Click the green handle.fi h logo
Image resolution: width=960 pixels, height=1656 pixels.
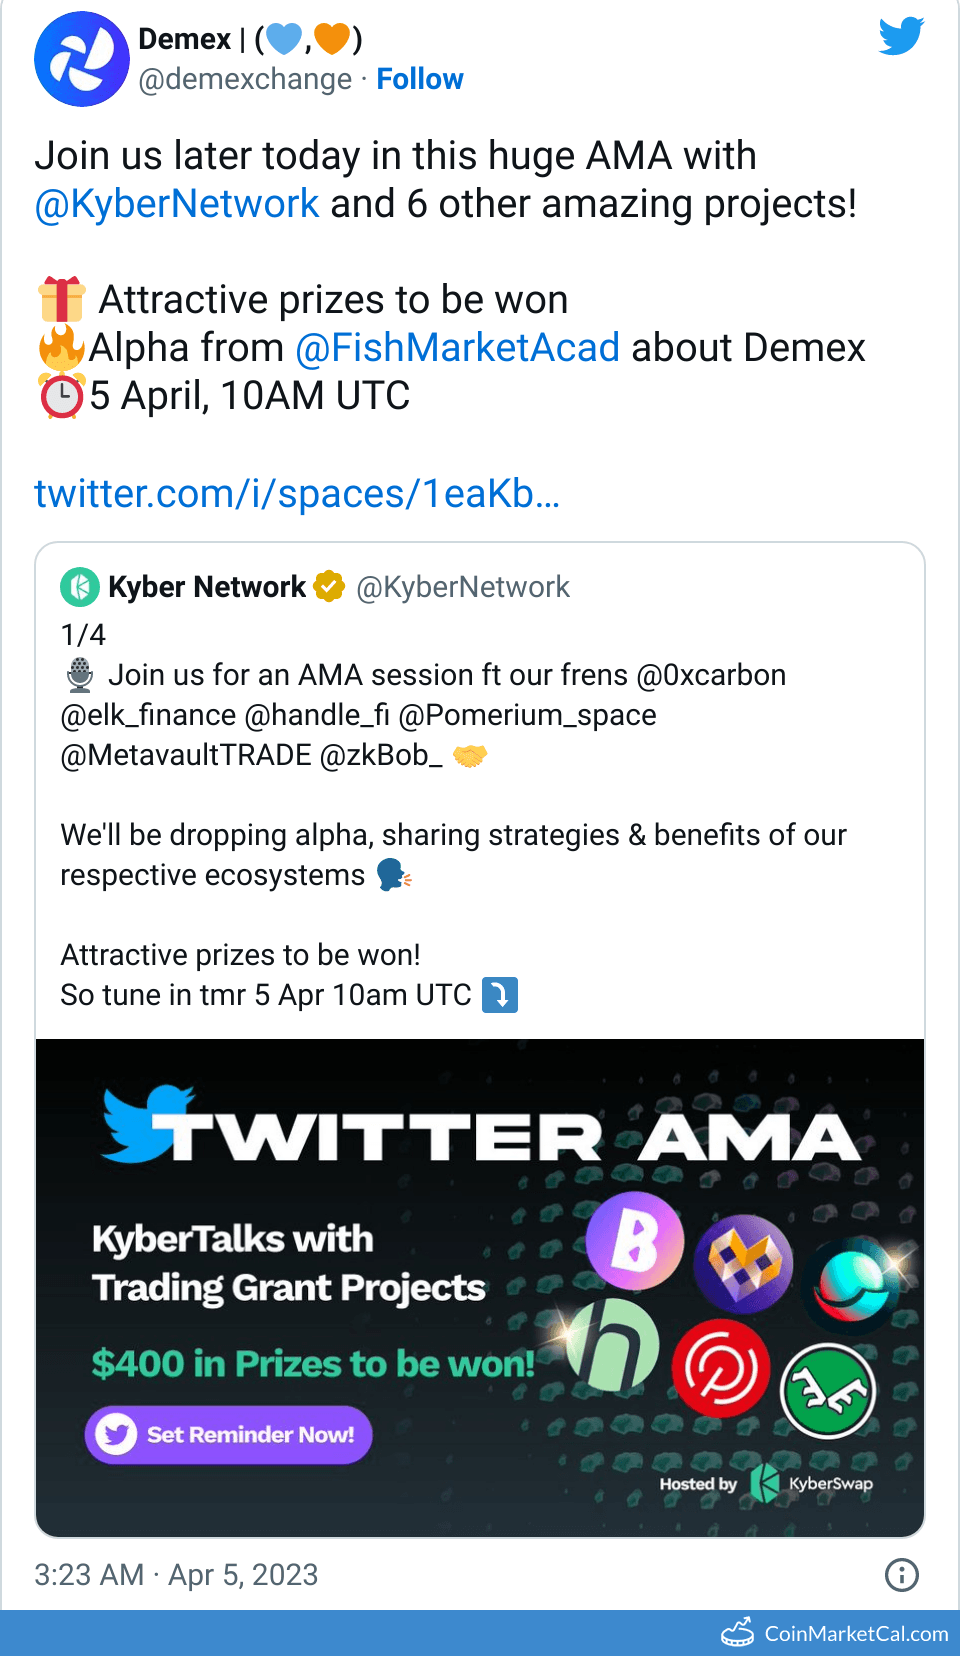(x=613, y=1346)
